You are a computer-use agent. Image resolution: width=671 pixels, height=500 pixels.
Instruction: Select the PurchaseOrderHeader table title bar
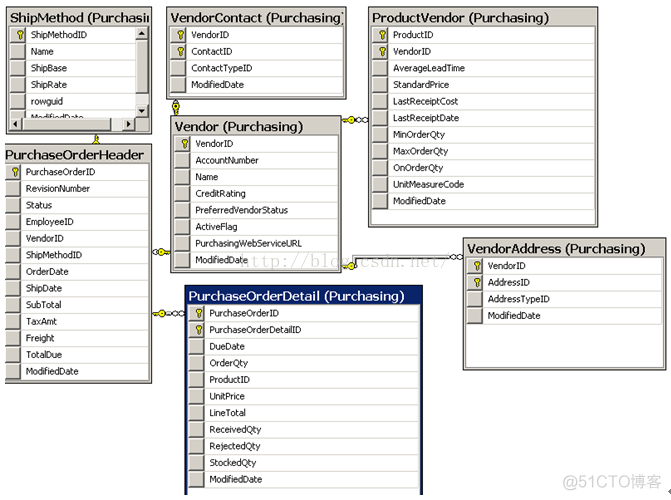pos(77,155)
